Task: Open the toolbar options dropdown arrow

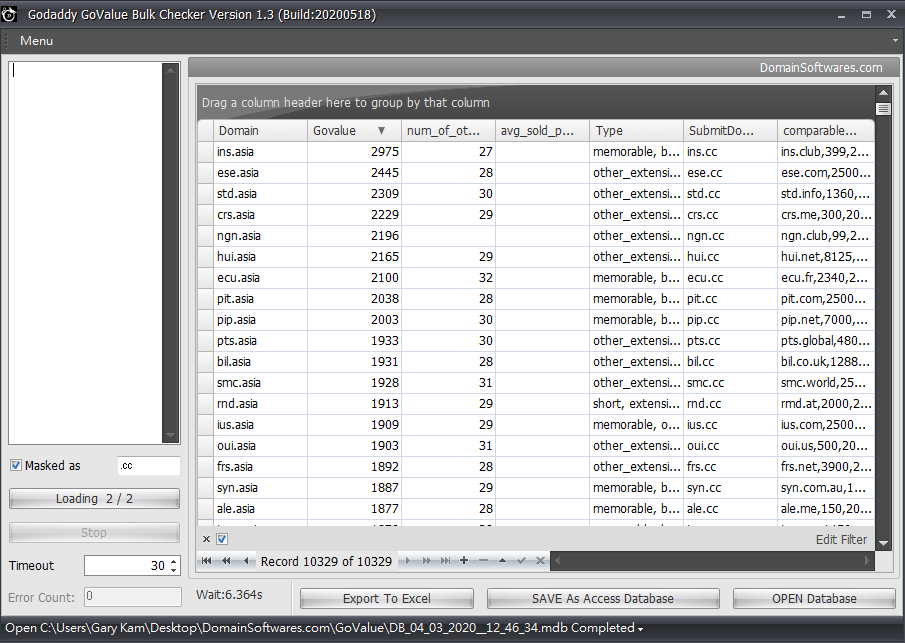Action: click(x=895, y=41)
